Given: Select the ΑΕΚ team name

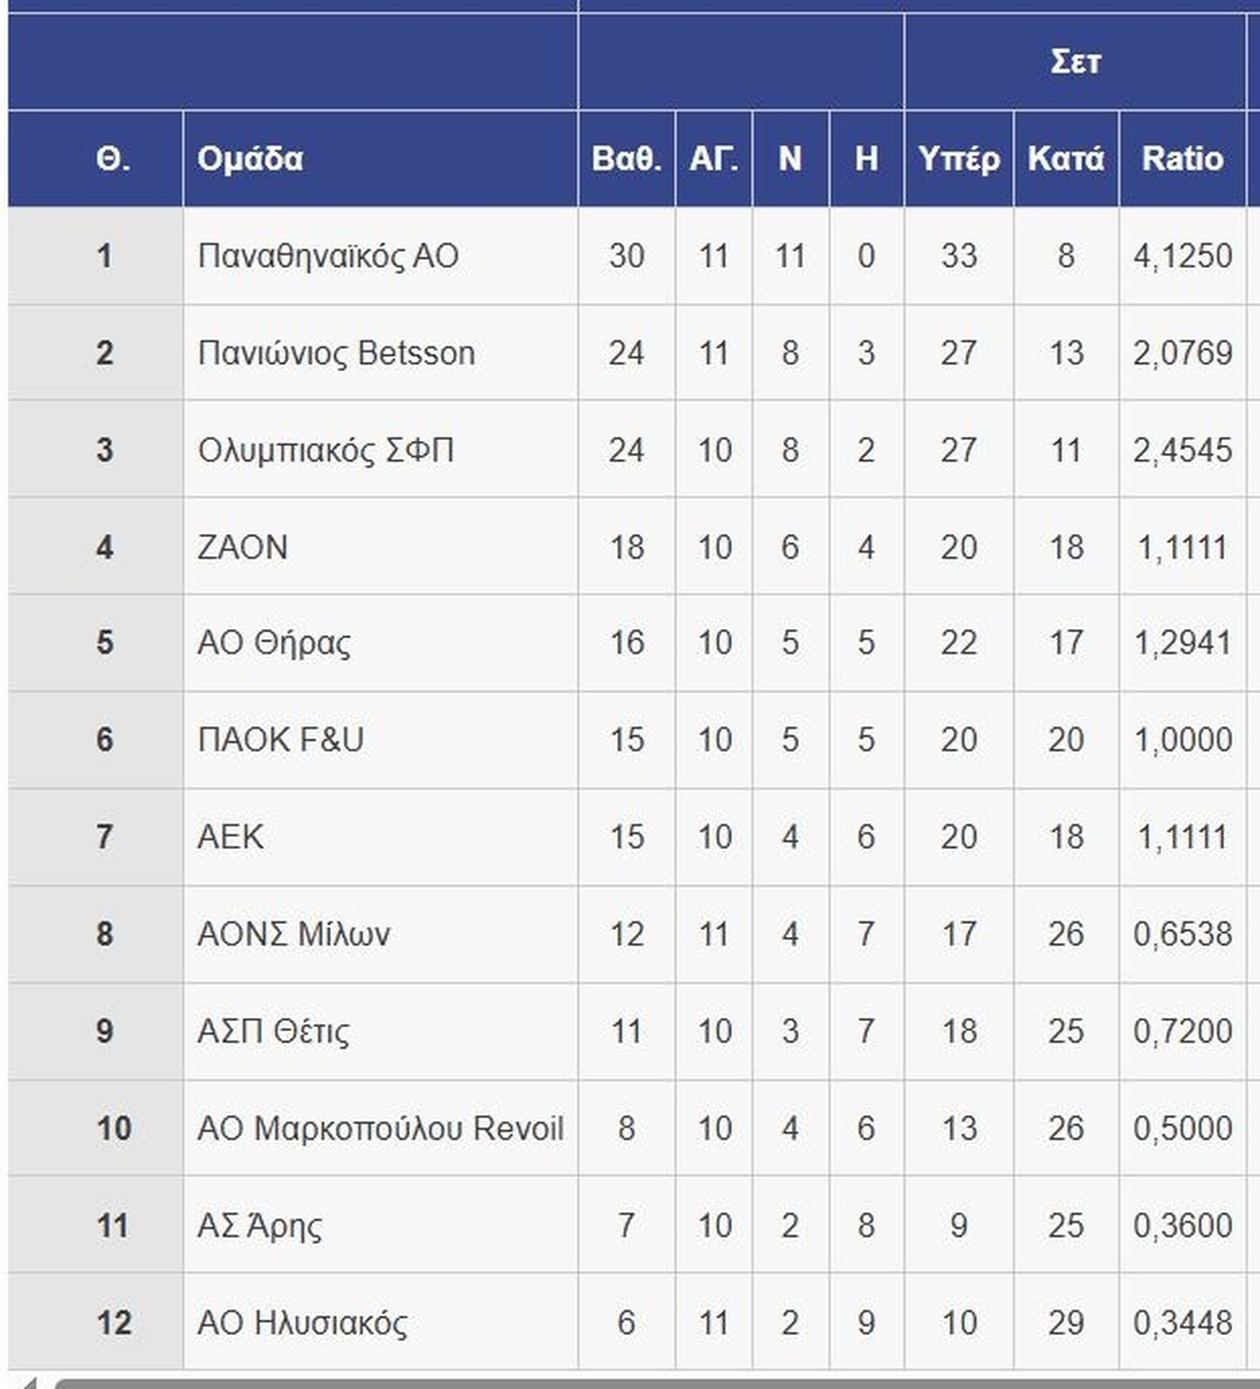Looking at the screenshot, I should [231, 837].
